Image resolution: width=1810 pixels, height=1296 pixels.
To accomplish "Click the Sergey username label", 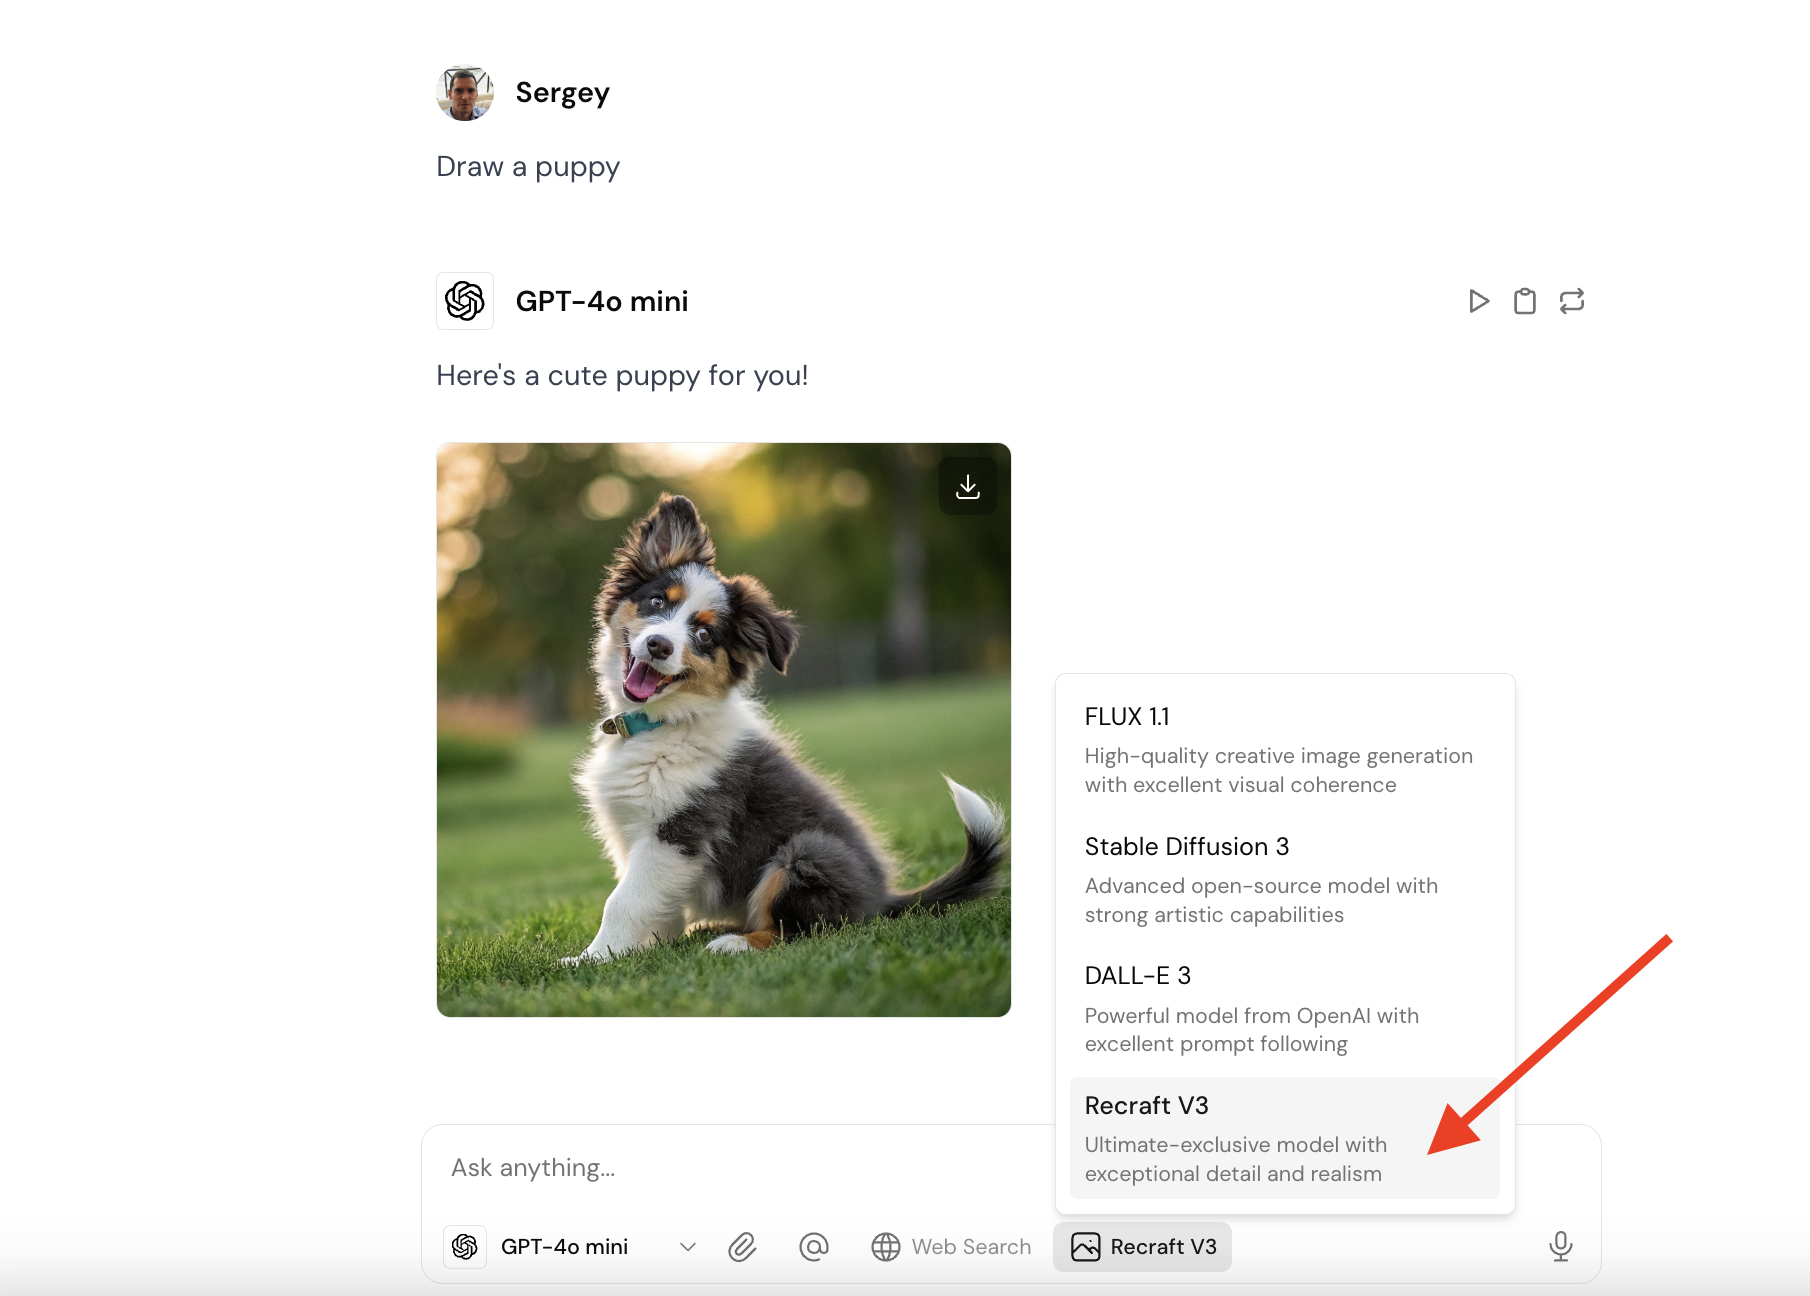I will 562,93.
